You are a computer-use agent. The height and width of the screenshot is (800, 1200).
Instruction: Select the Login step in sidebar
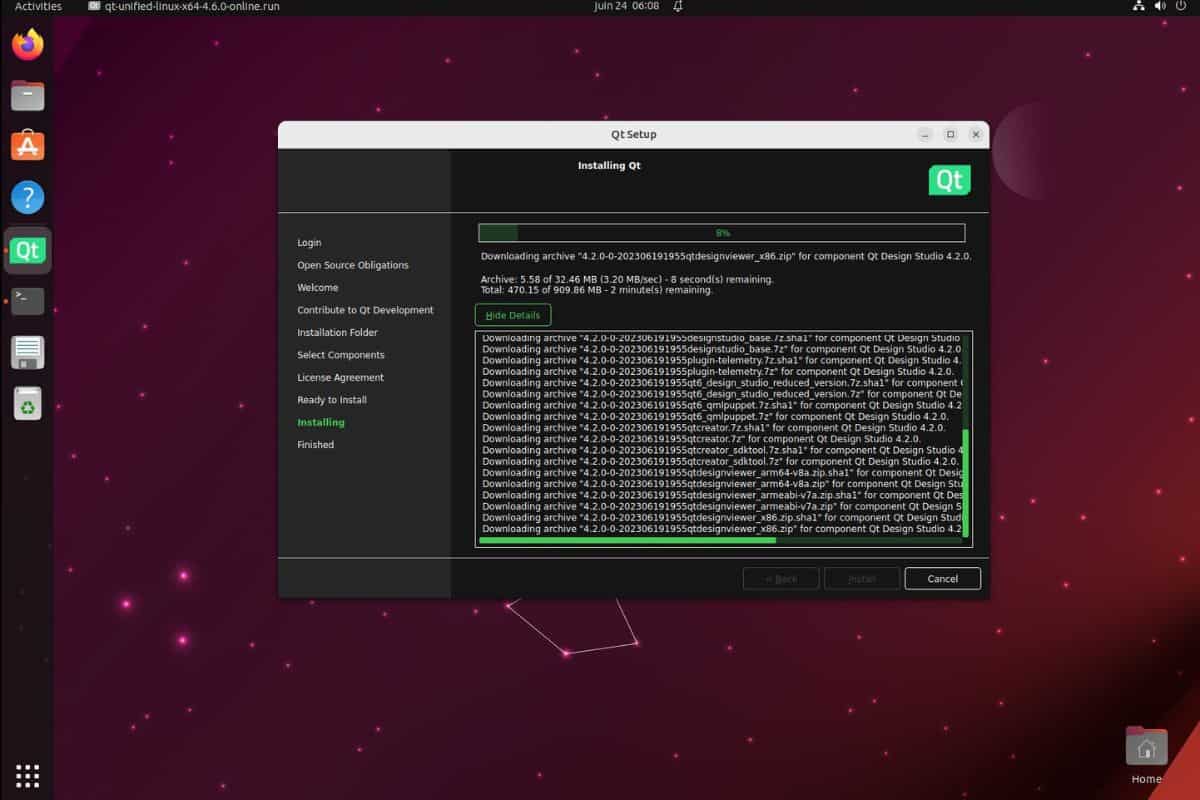[x=309, y=243]
